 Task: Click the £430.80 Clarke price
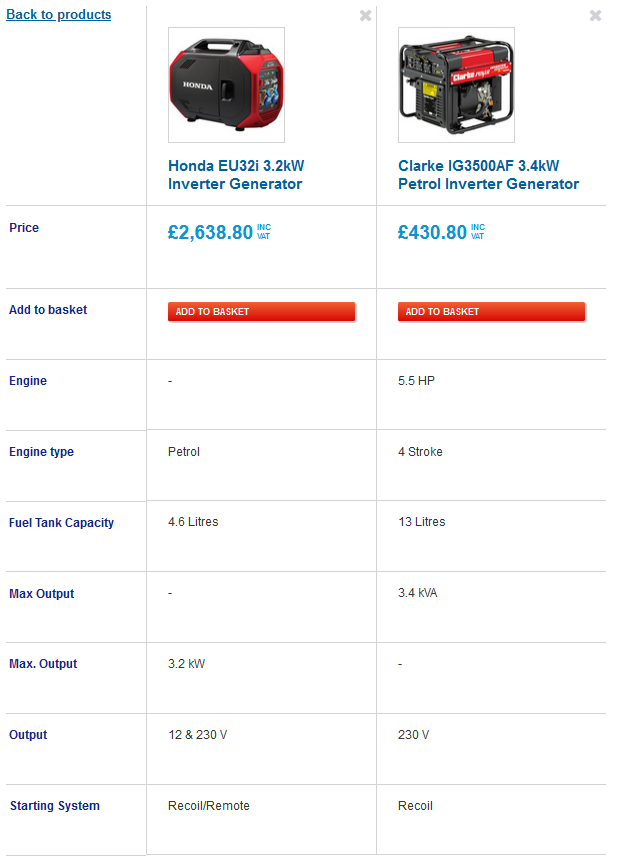point(432,233)
